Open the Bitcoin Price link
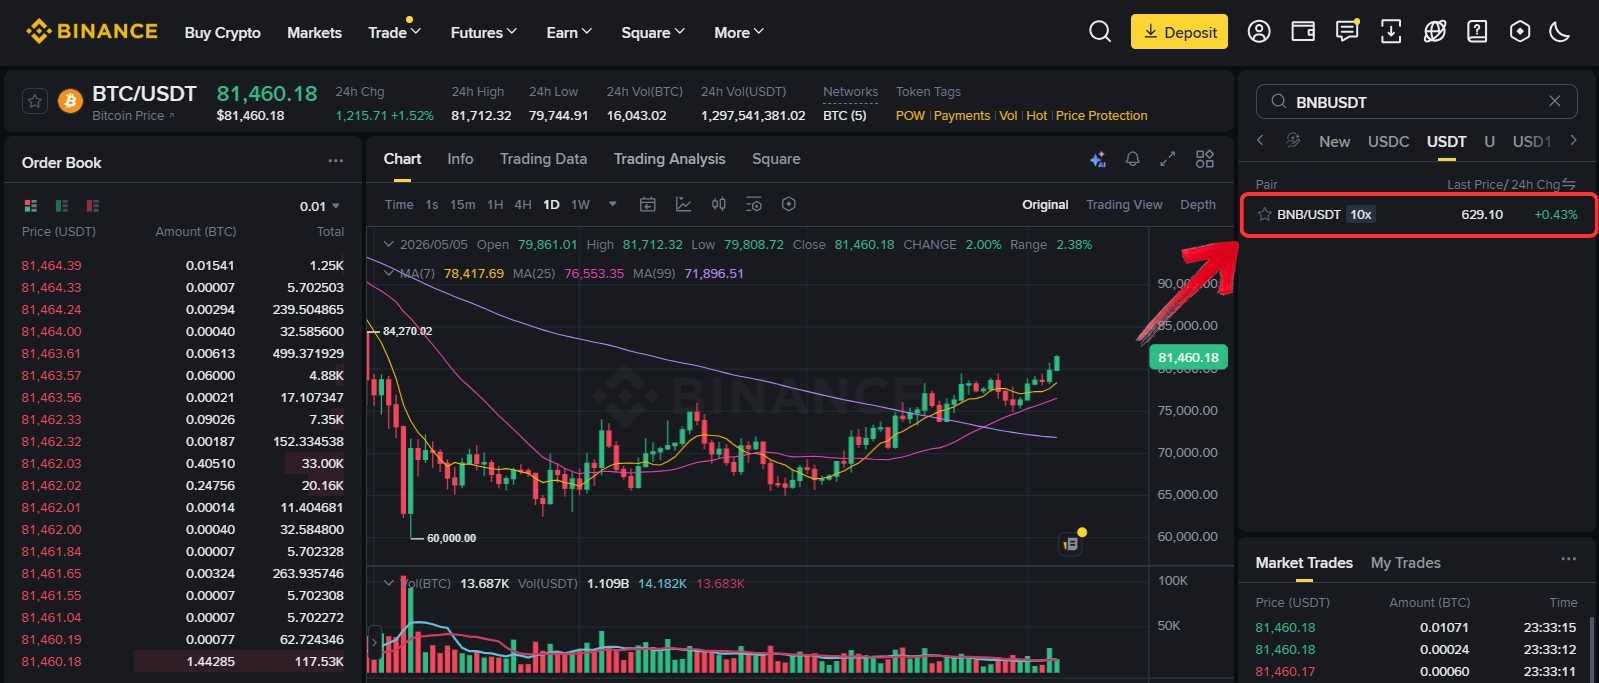This screenshot has height=683, width=1599. coord(133,116)
